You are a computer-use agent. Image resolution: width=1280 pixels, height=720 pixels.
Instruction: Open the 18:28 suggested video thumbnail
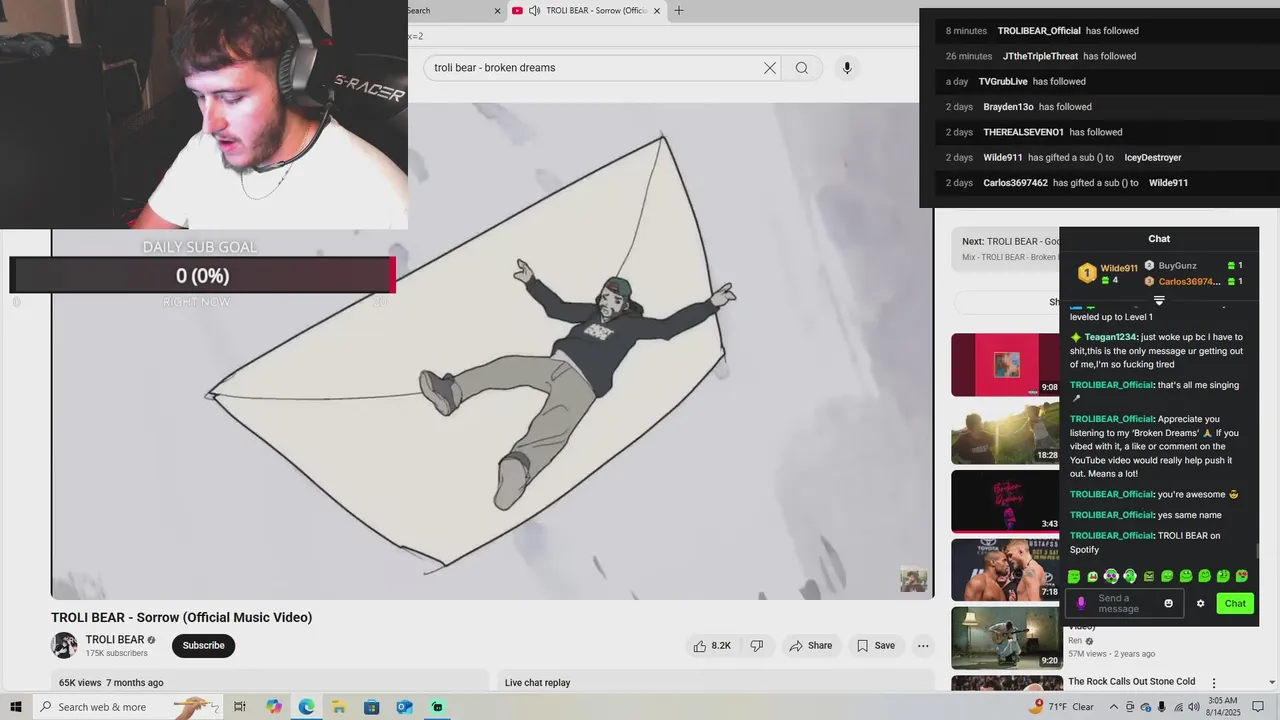(x=1005, y=433)
